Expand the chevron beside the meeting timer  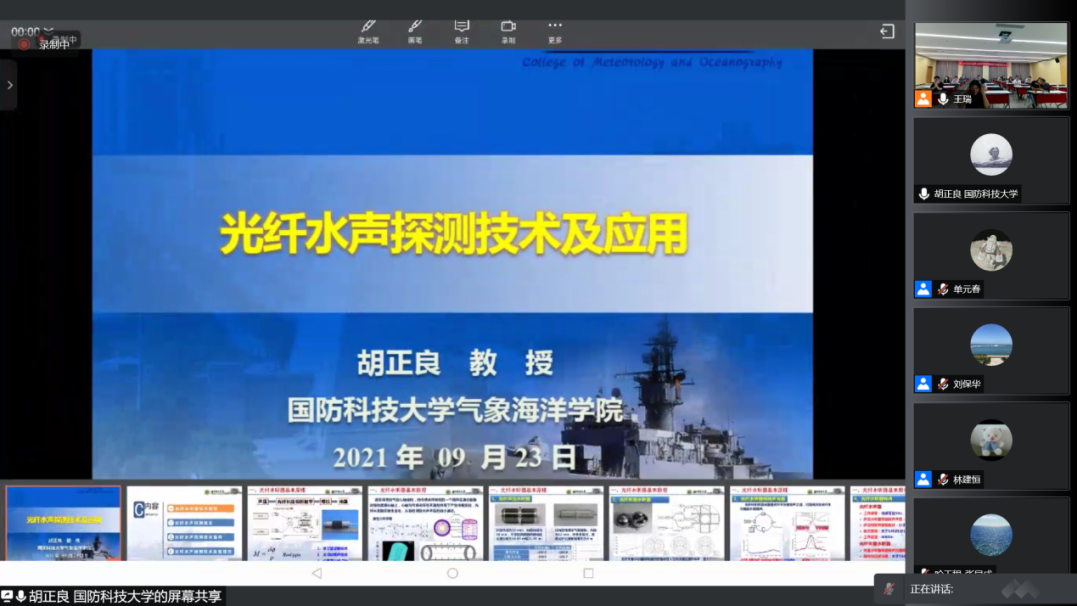[x=49, y=32]
